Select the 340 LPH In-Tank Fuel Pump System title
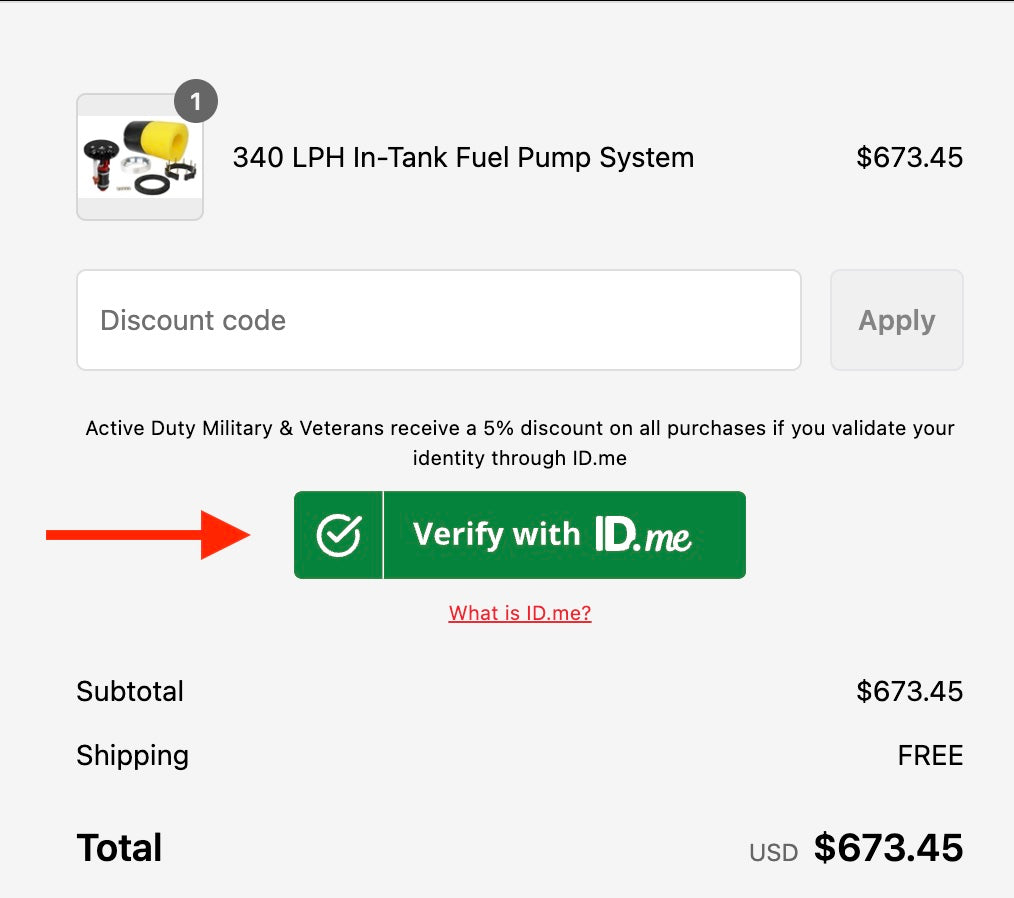The height and width of the screenshot is (898, 1014). (463, 158)
